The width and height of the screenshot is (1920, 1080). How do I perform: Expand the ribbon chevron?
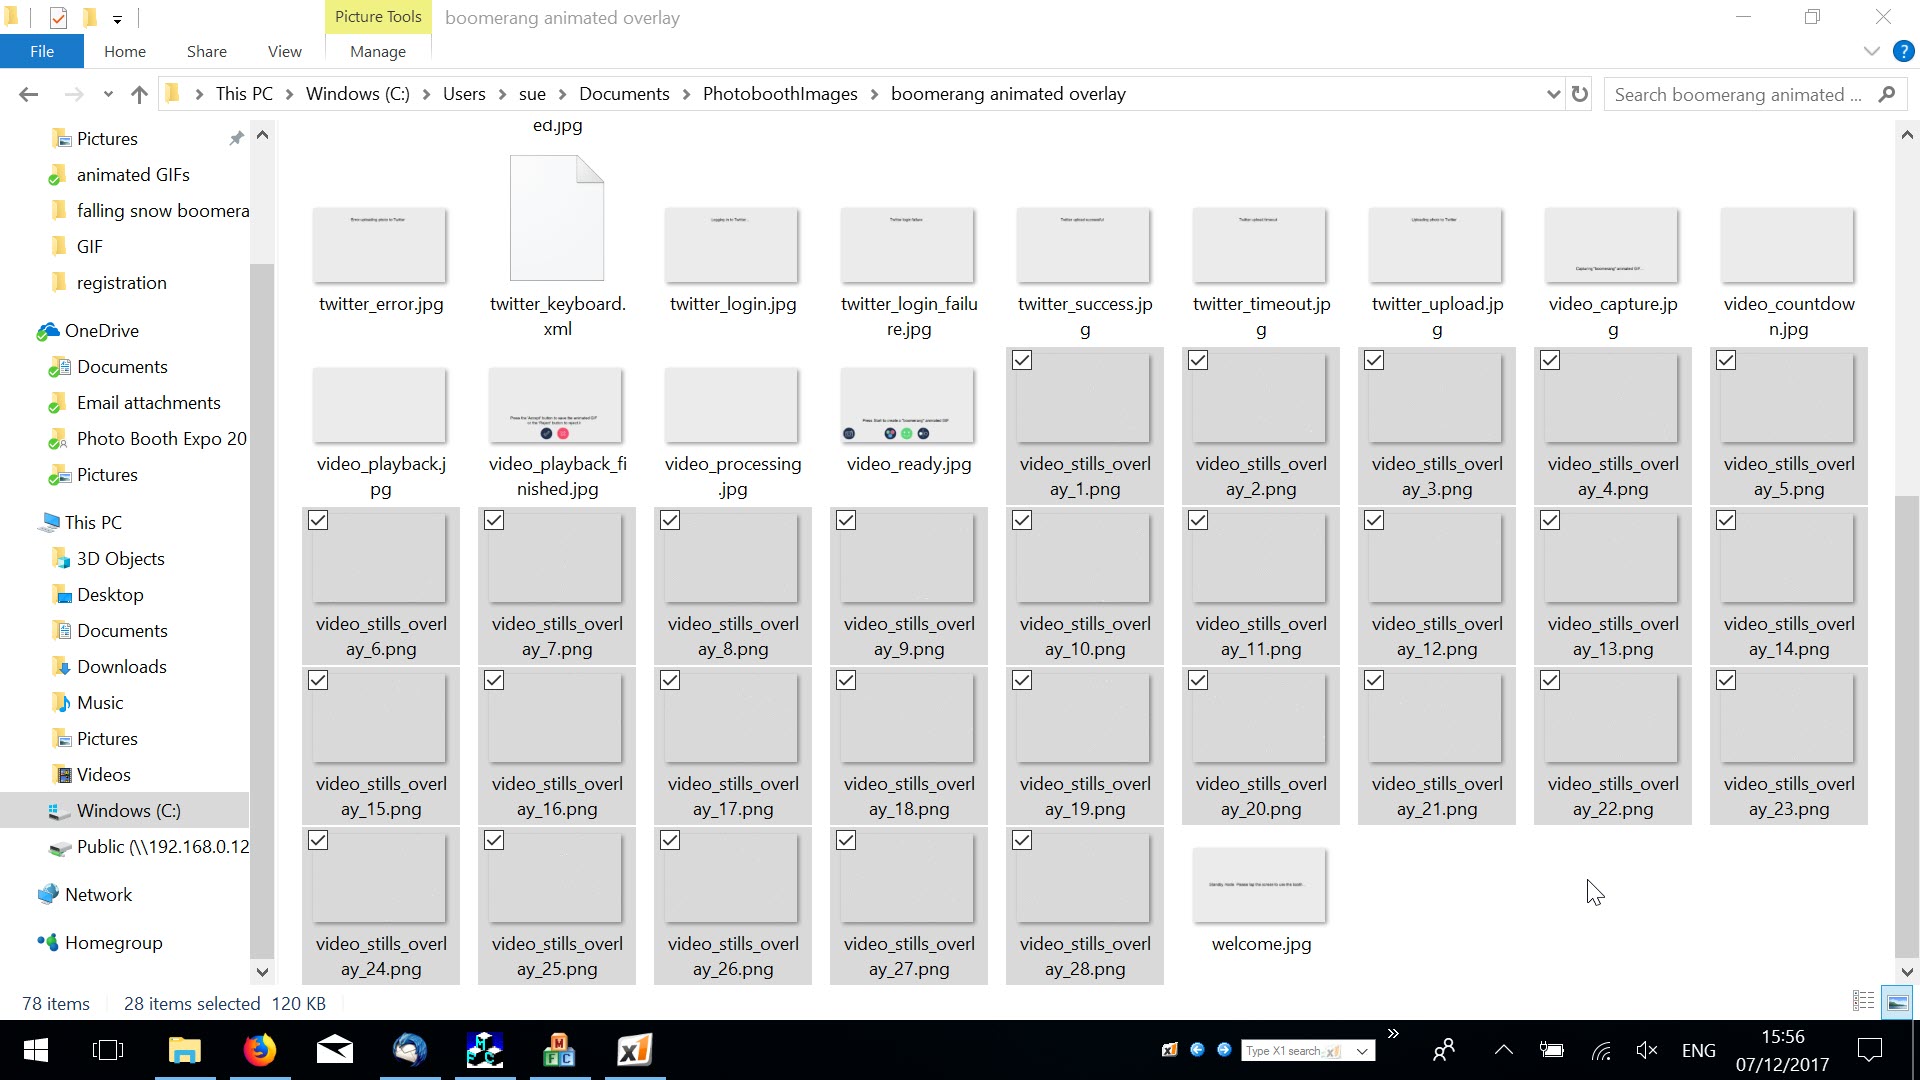(x=1871, y=51)
